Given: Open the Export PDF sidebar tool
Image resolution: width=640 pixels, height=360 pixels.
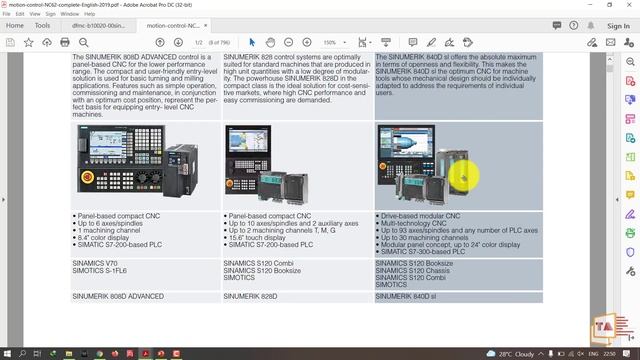Looking at the screenshot, I should click(630, 138).
